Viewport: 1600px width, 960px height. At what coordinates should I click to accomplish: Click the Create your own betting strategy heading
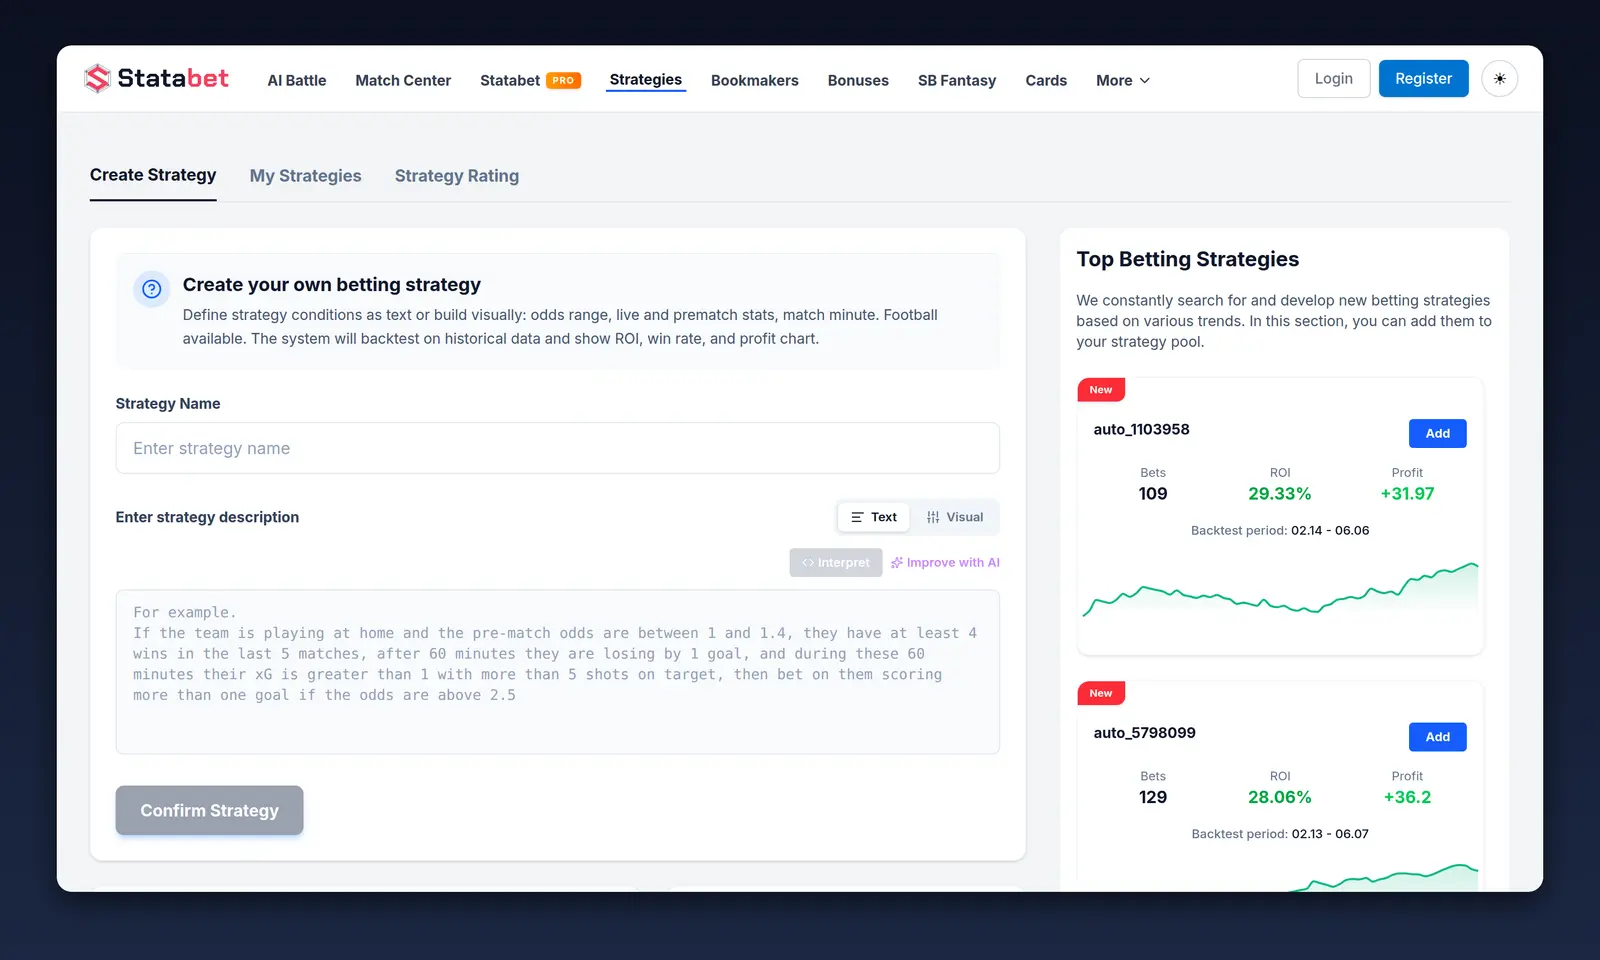(x=332, y=285)
